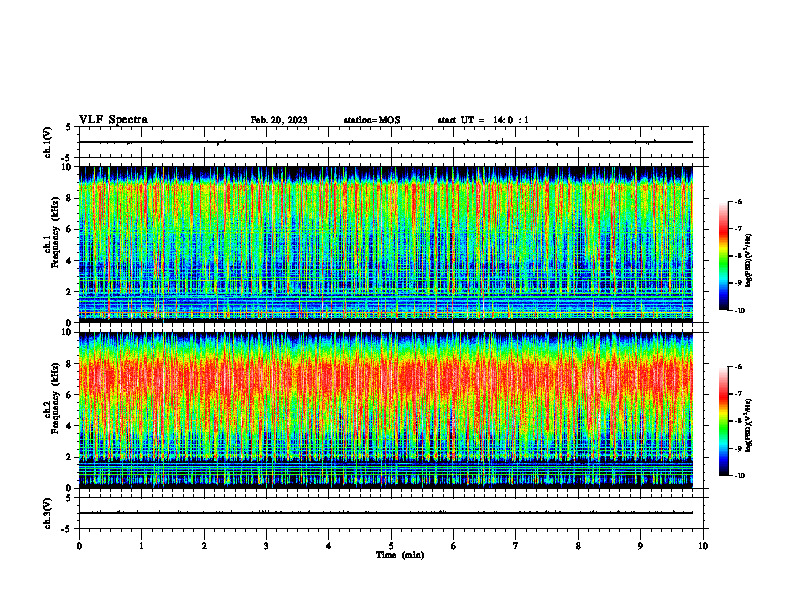792x612 pixels.
Task: Click the ch.1 frequency tick label "4"
Action: [70, 261]
